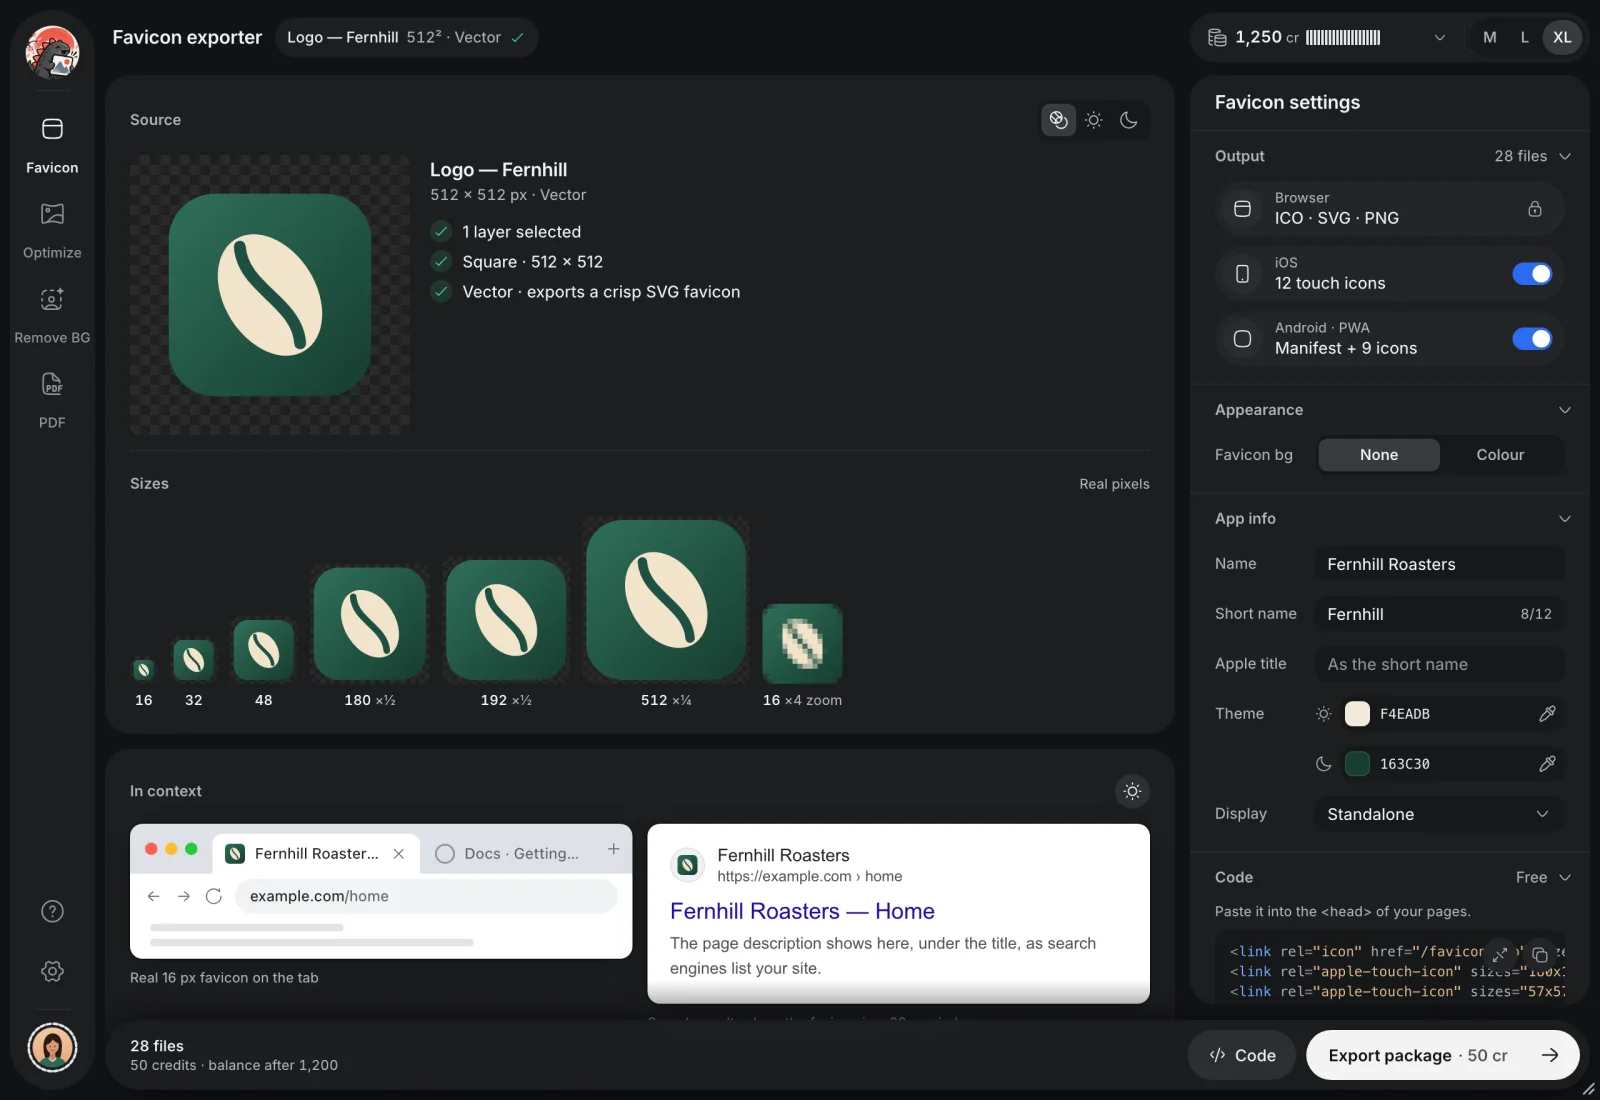This screenshot has height=1100, width=1600.
Task: Click the dark theme 163C30 color swatch
Action: (x=1357, y=764)
